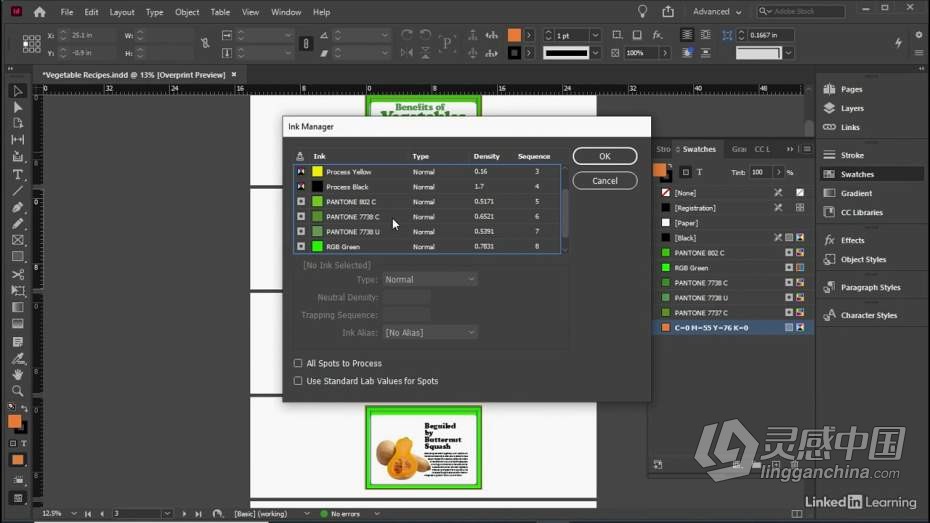Toggle process icon for Process Black ink
930x523 pixels.
coord(301,186)
